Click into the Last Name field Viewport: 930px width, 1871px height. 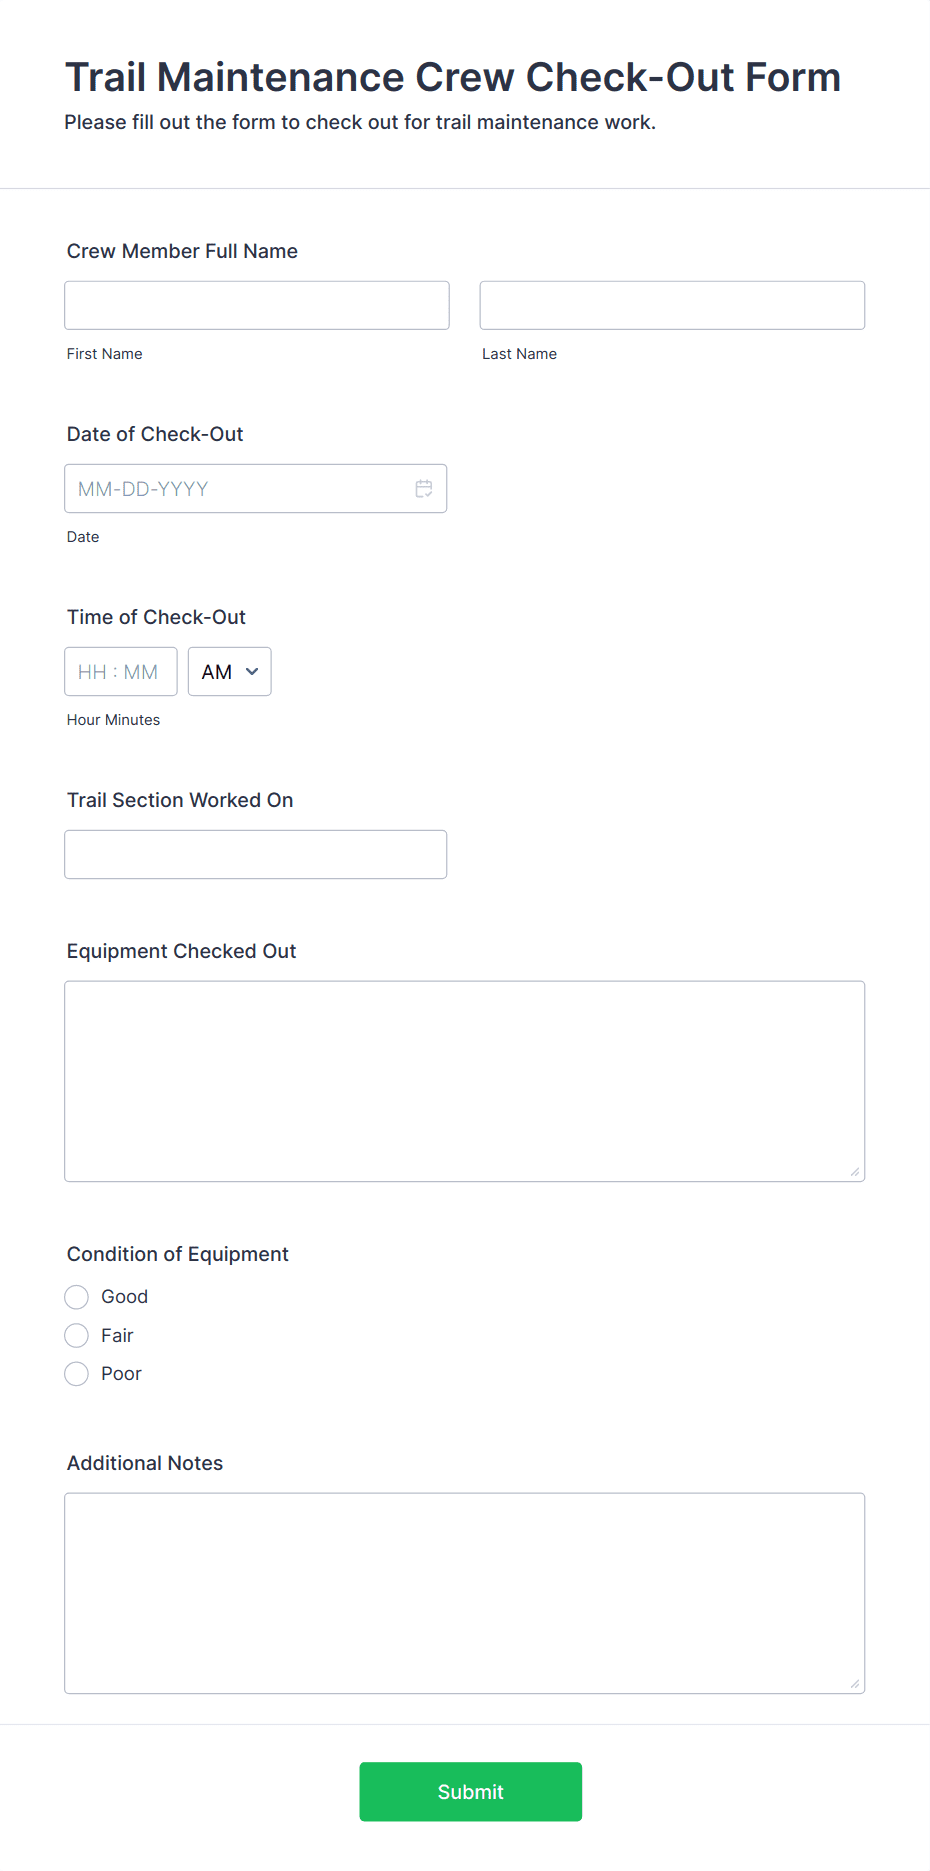672,305
